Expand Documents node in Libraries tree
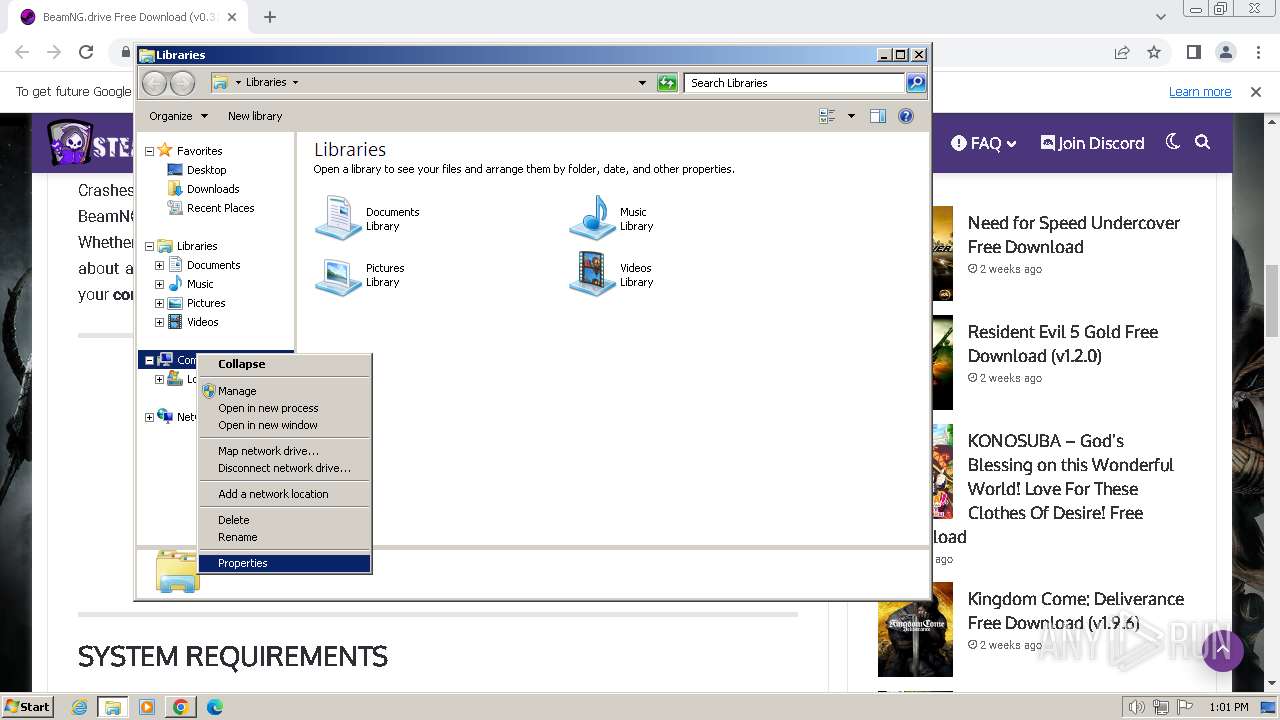The width and height of the screenshot is (1280, 720). click(159, 265)
